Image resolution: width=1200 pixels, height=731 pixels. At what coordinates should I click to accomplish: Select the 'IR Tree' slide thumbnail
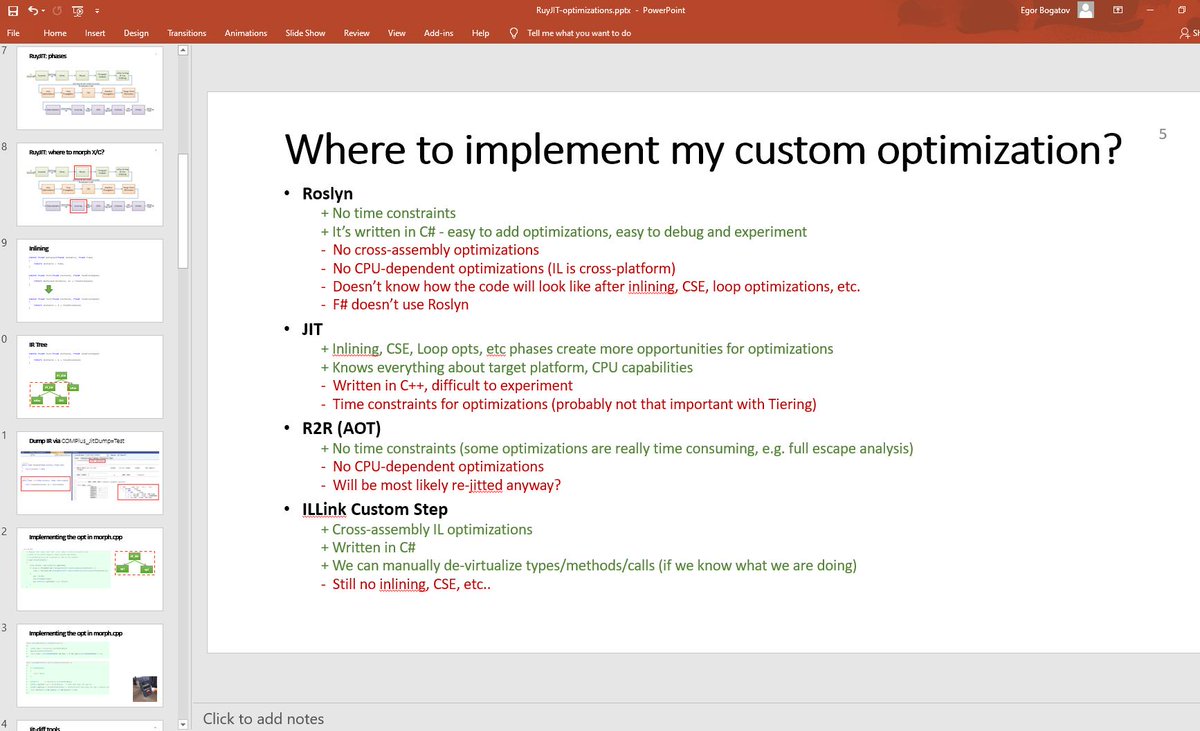(90, 376)
